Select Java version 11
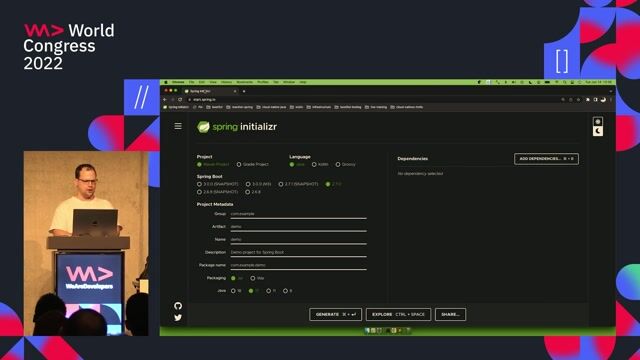Image resolution: width=640 pixels, height=360 pixels. 271,291
